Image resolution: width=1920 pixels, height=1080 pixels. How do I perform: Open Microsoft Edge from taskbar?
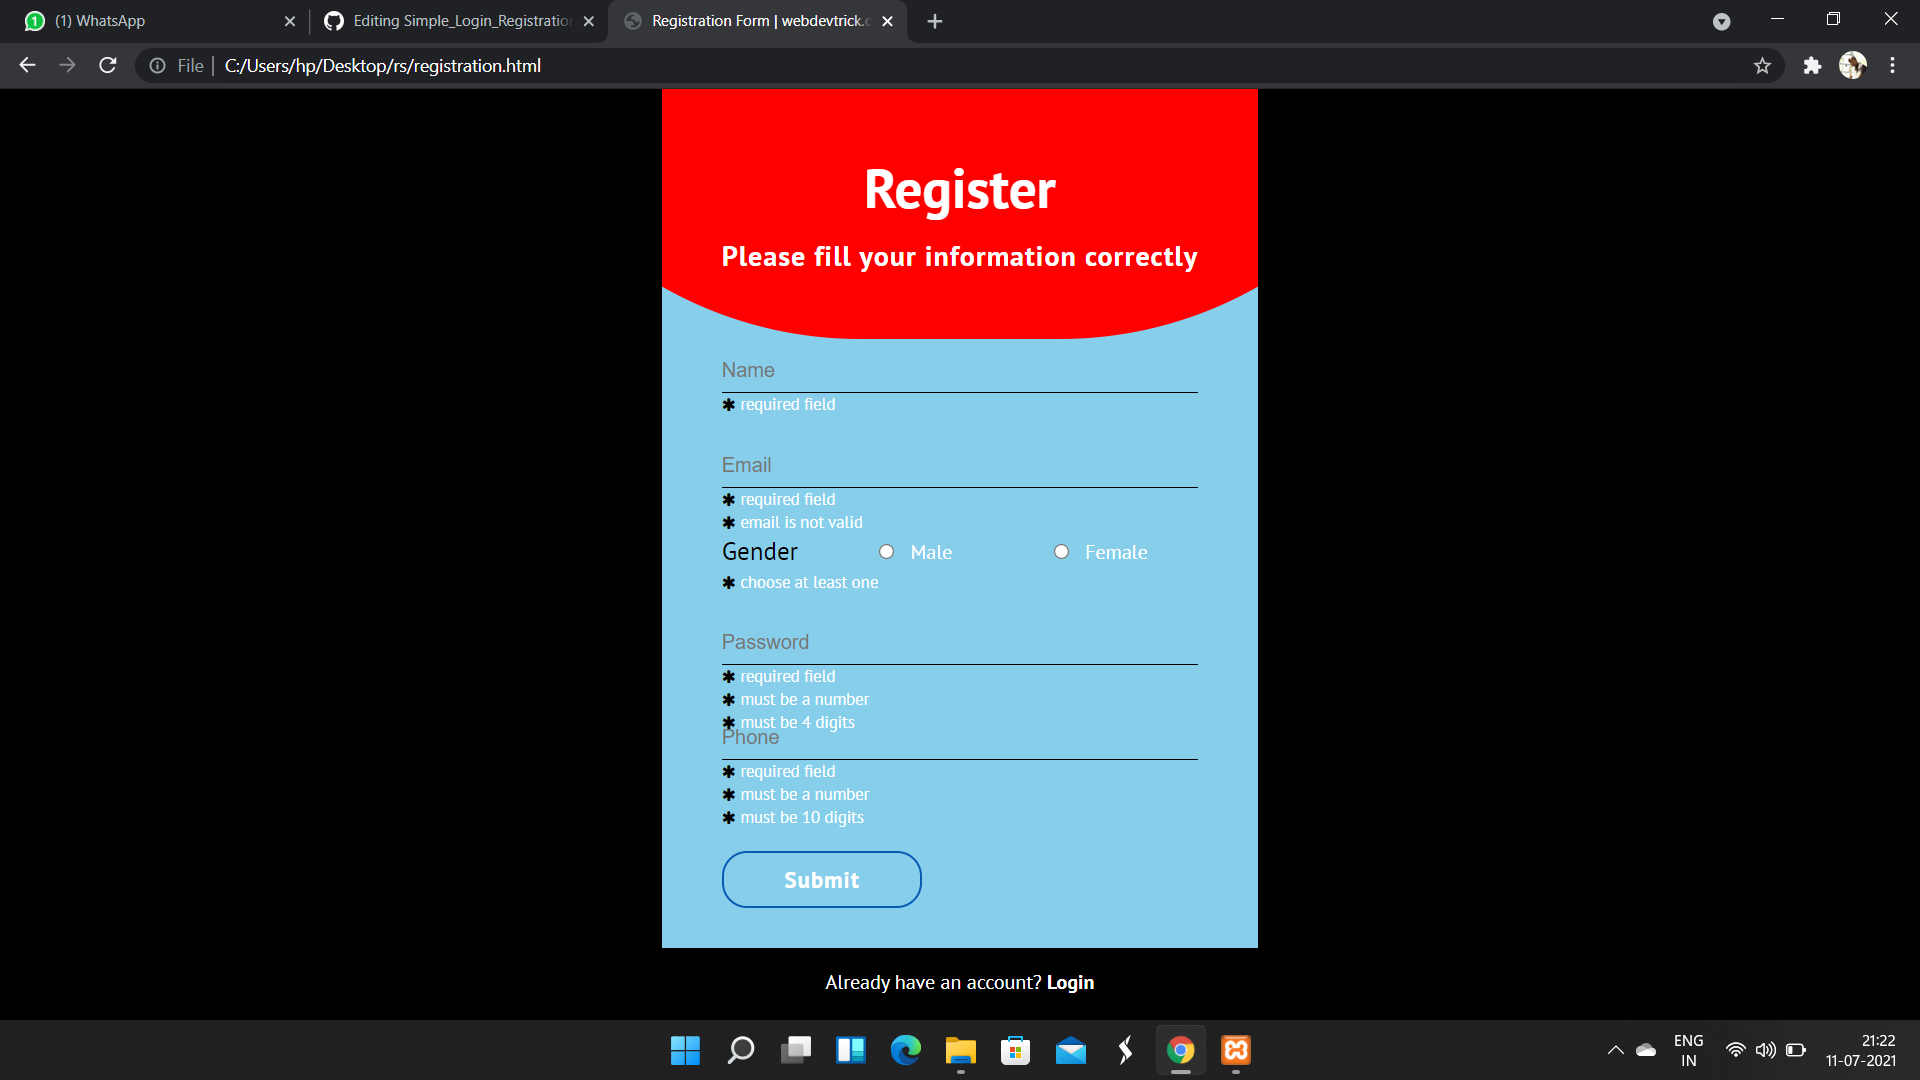tap(906, 1050)
